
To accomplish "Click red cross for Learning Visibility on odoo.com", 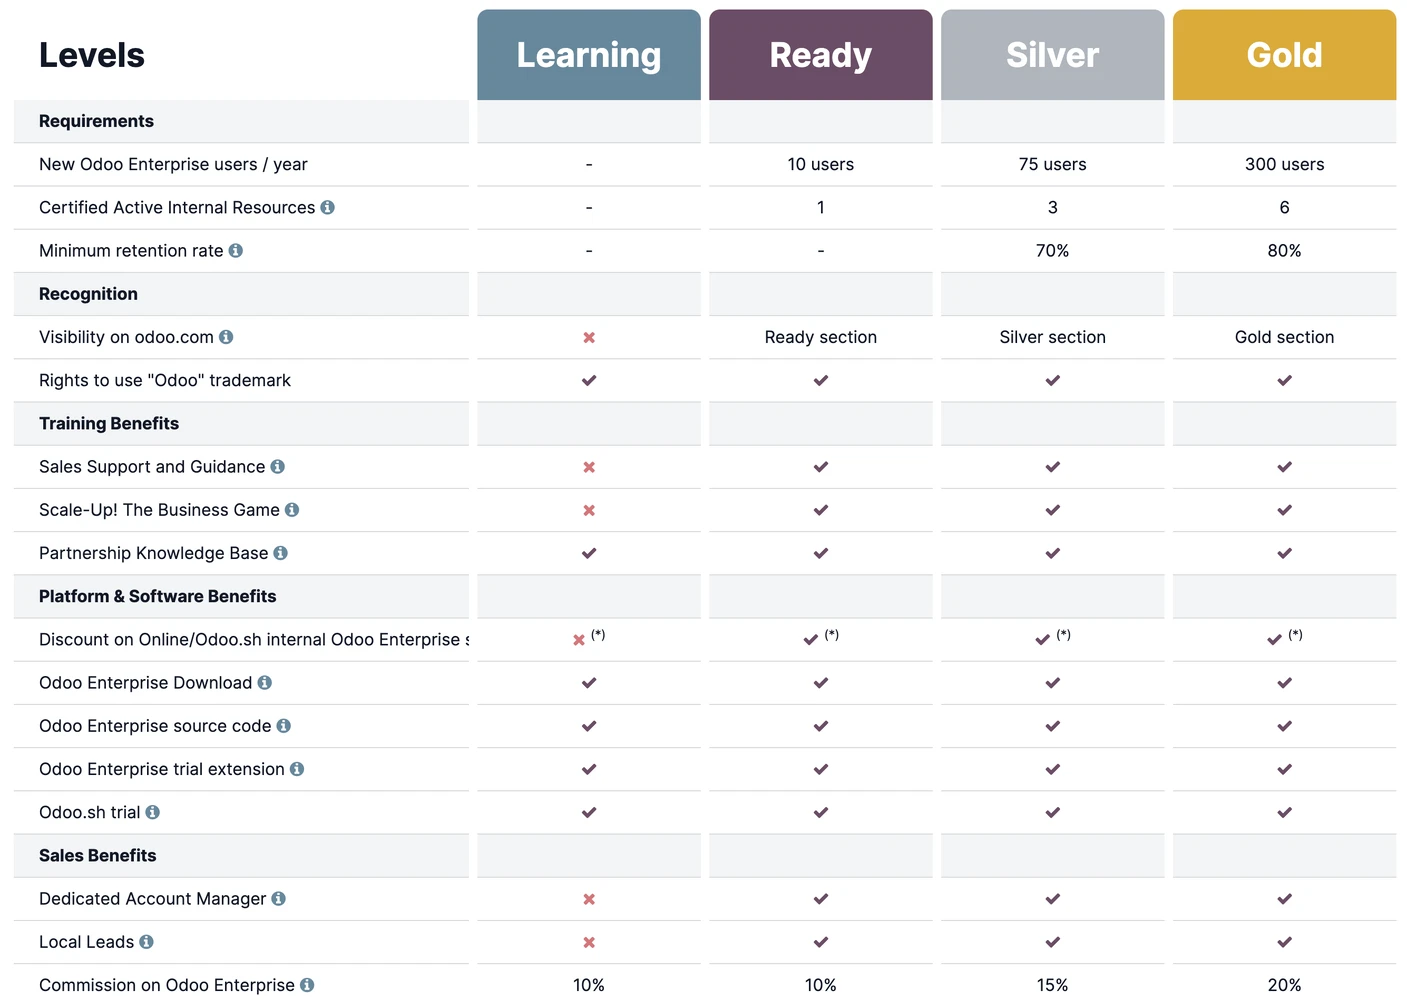I will coord(589,337).
